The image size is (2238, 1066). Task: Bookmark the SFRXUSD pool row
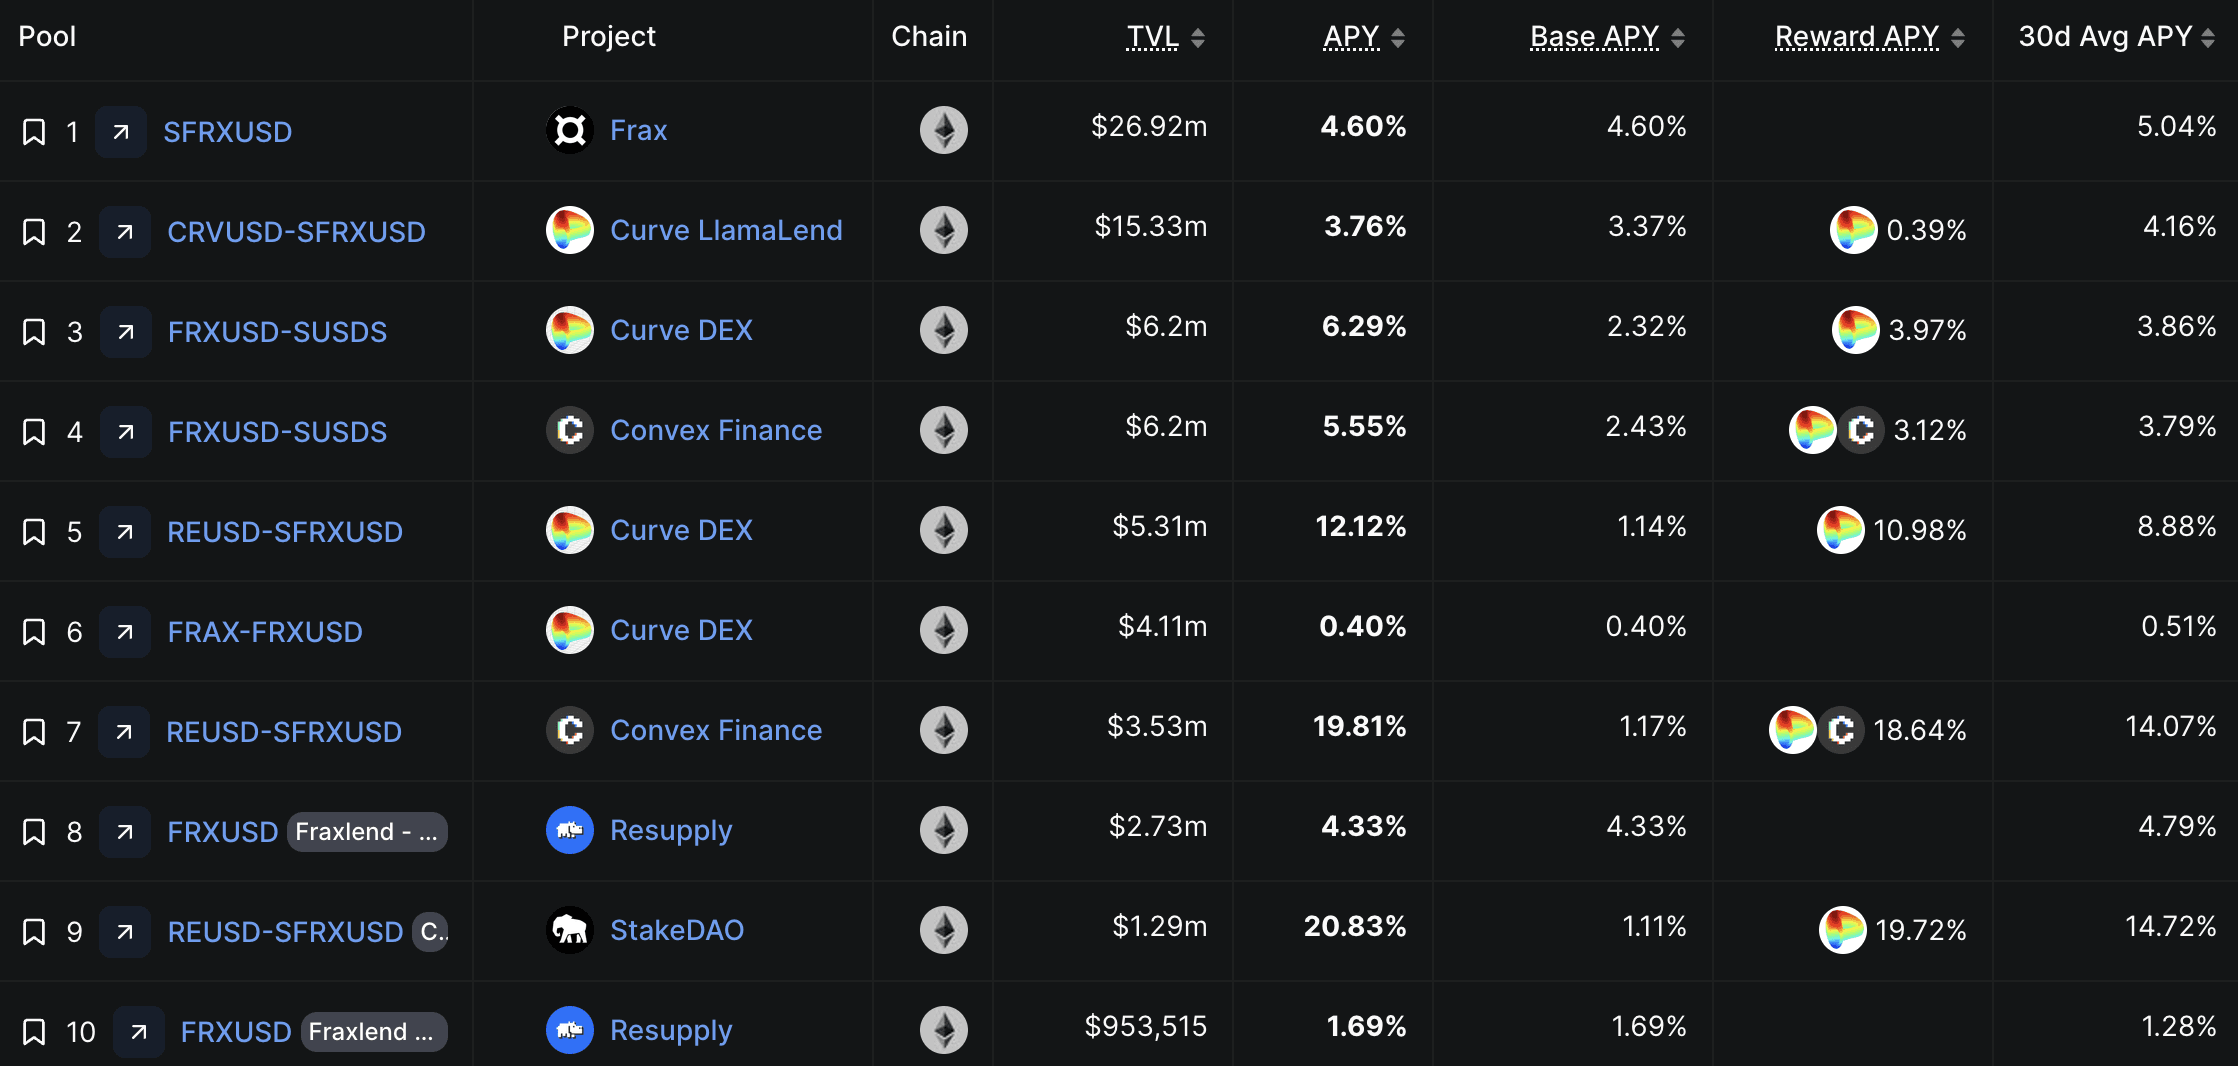pos(34,132)
